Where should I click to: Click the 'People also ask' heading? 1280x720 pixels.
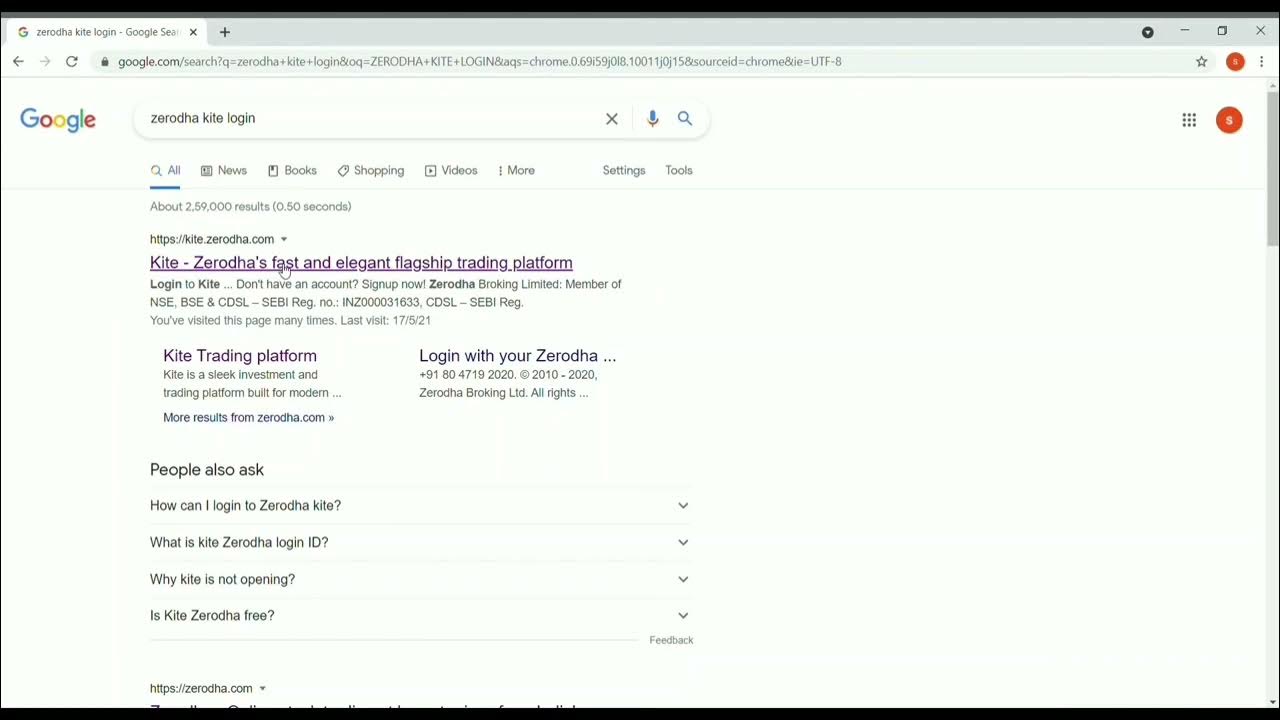tap(207, 470)
